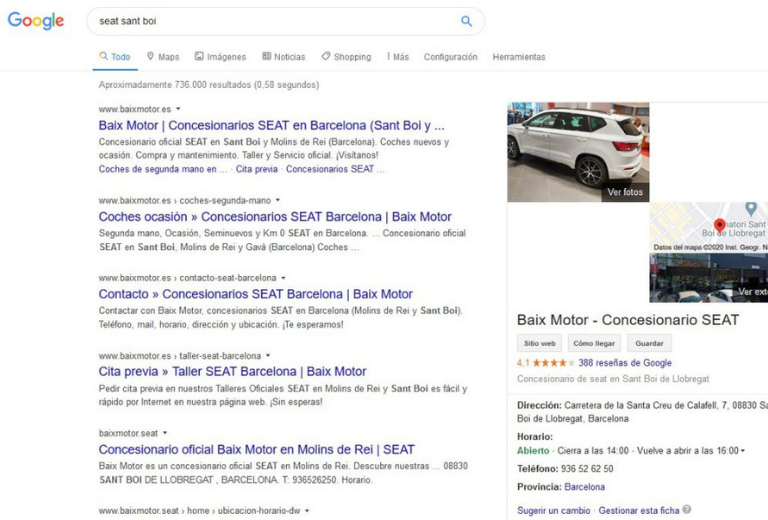Click the green 'Abierto' status text

point(533,450)
